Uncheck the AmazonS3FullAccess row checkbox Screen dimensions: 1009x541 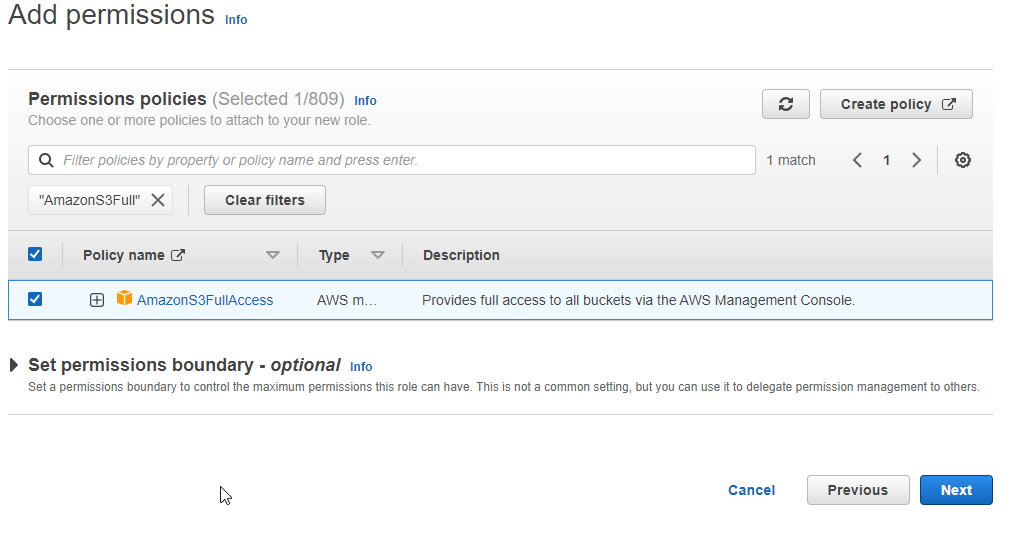point(35,299)
